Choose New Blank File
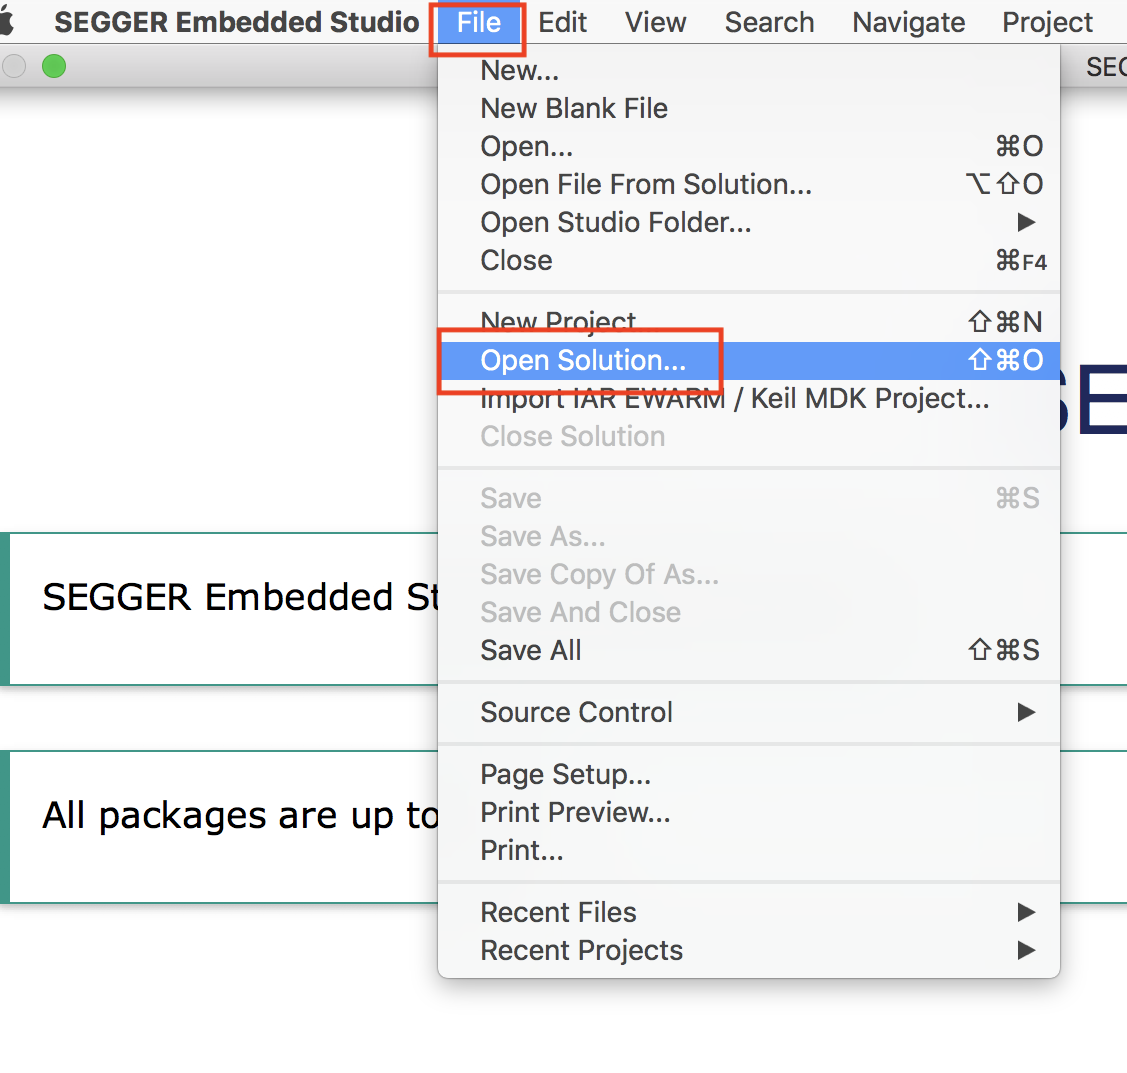 749,109
